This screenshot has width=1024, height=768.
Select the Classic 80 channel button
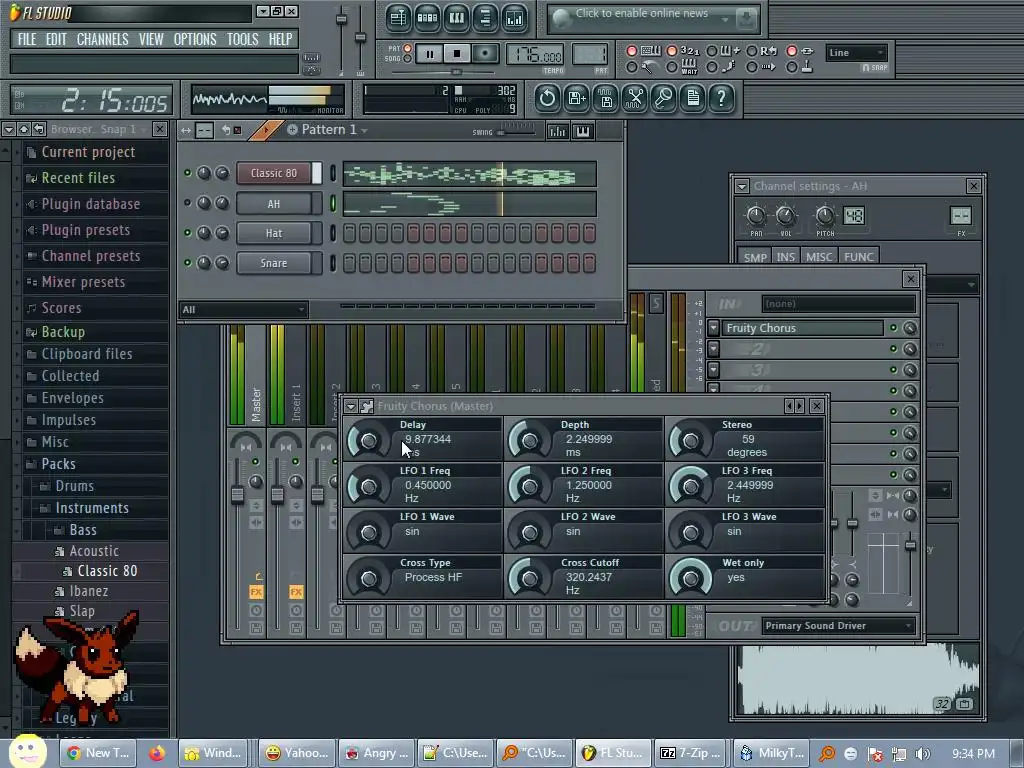(x=274, y=173)
